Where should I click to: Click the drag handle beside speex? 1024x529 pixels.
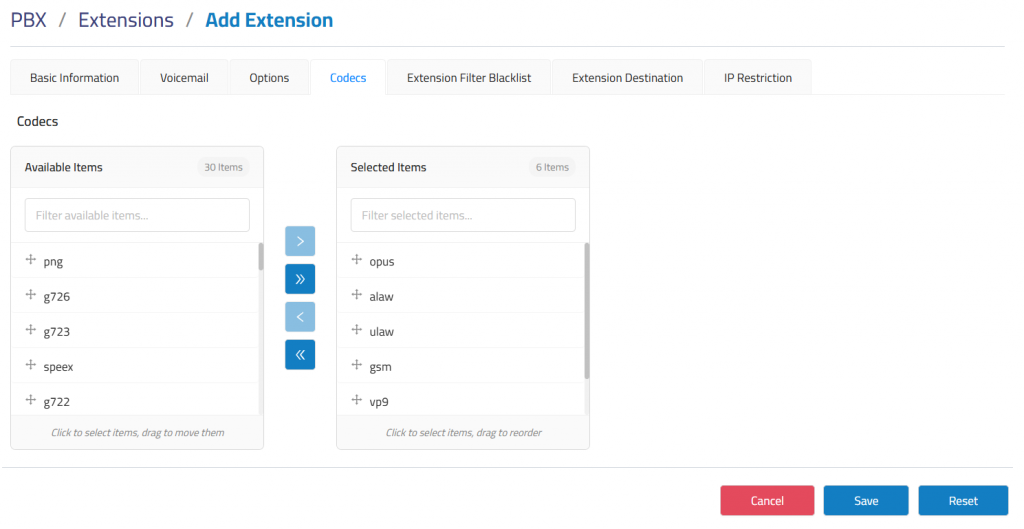pyautogui.click(x=31, y=366)
